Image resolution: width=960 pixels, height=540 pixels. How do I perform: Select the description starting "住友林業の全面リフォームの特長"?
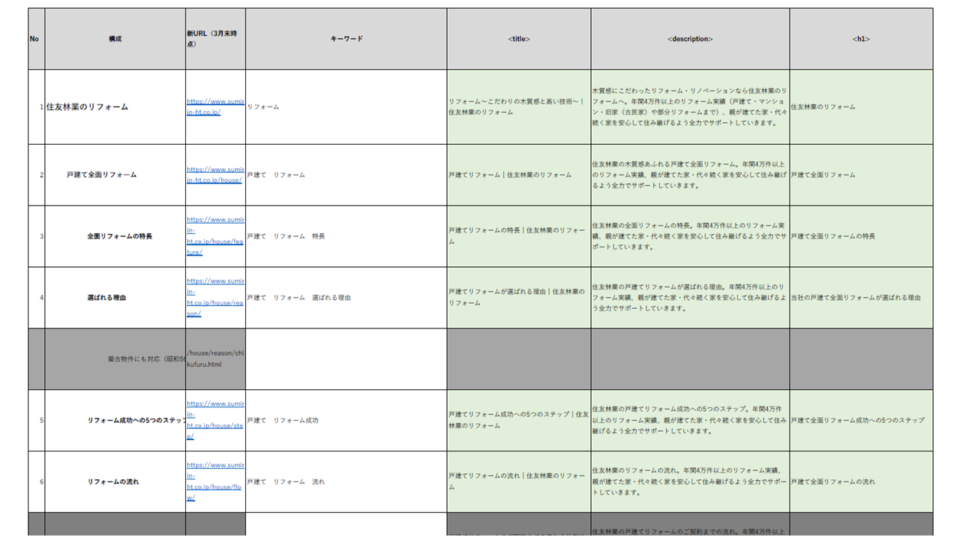690,236
